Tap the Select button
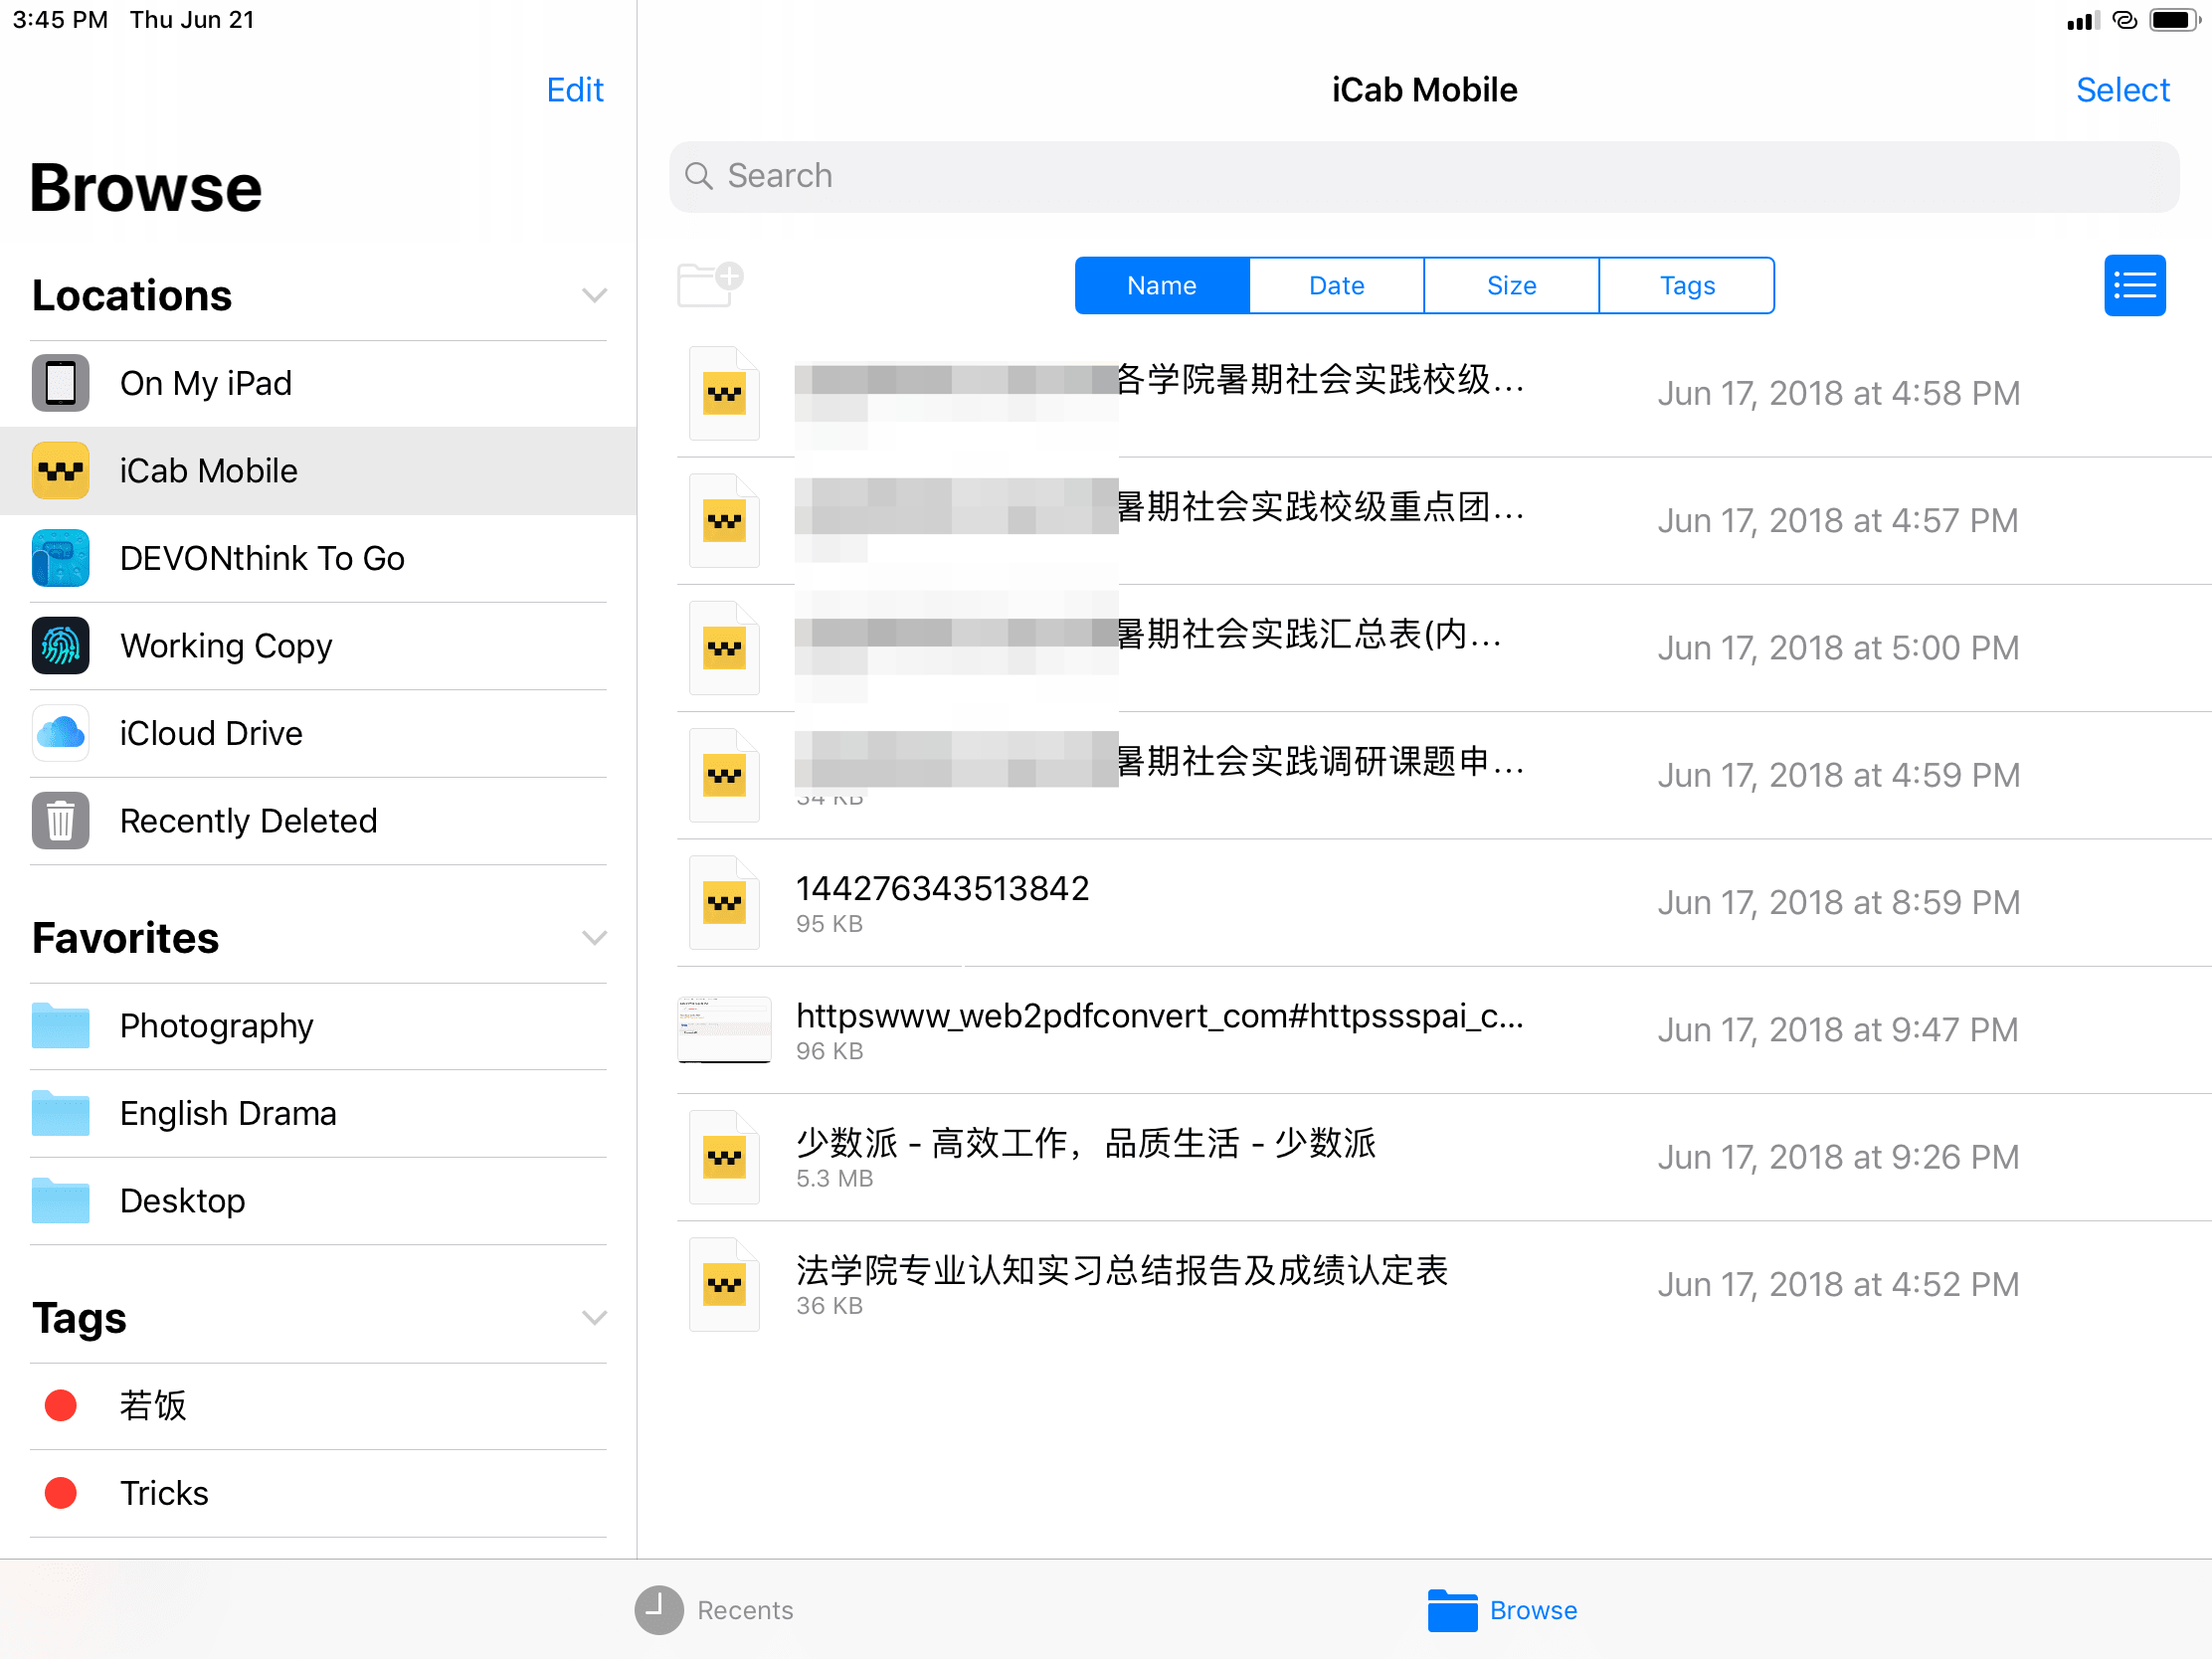 2121,90
